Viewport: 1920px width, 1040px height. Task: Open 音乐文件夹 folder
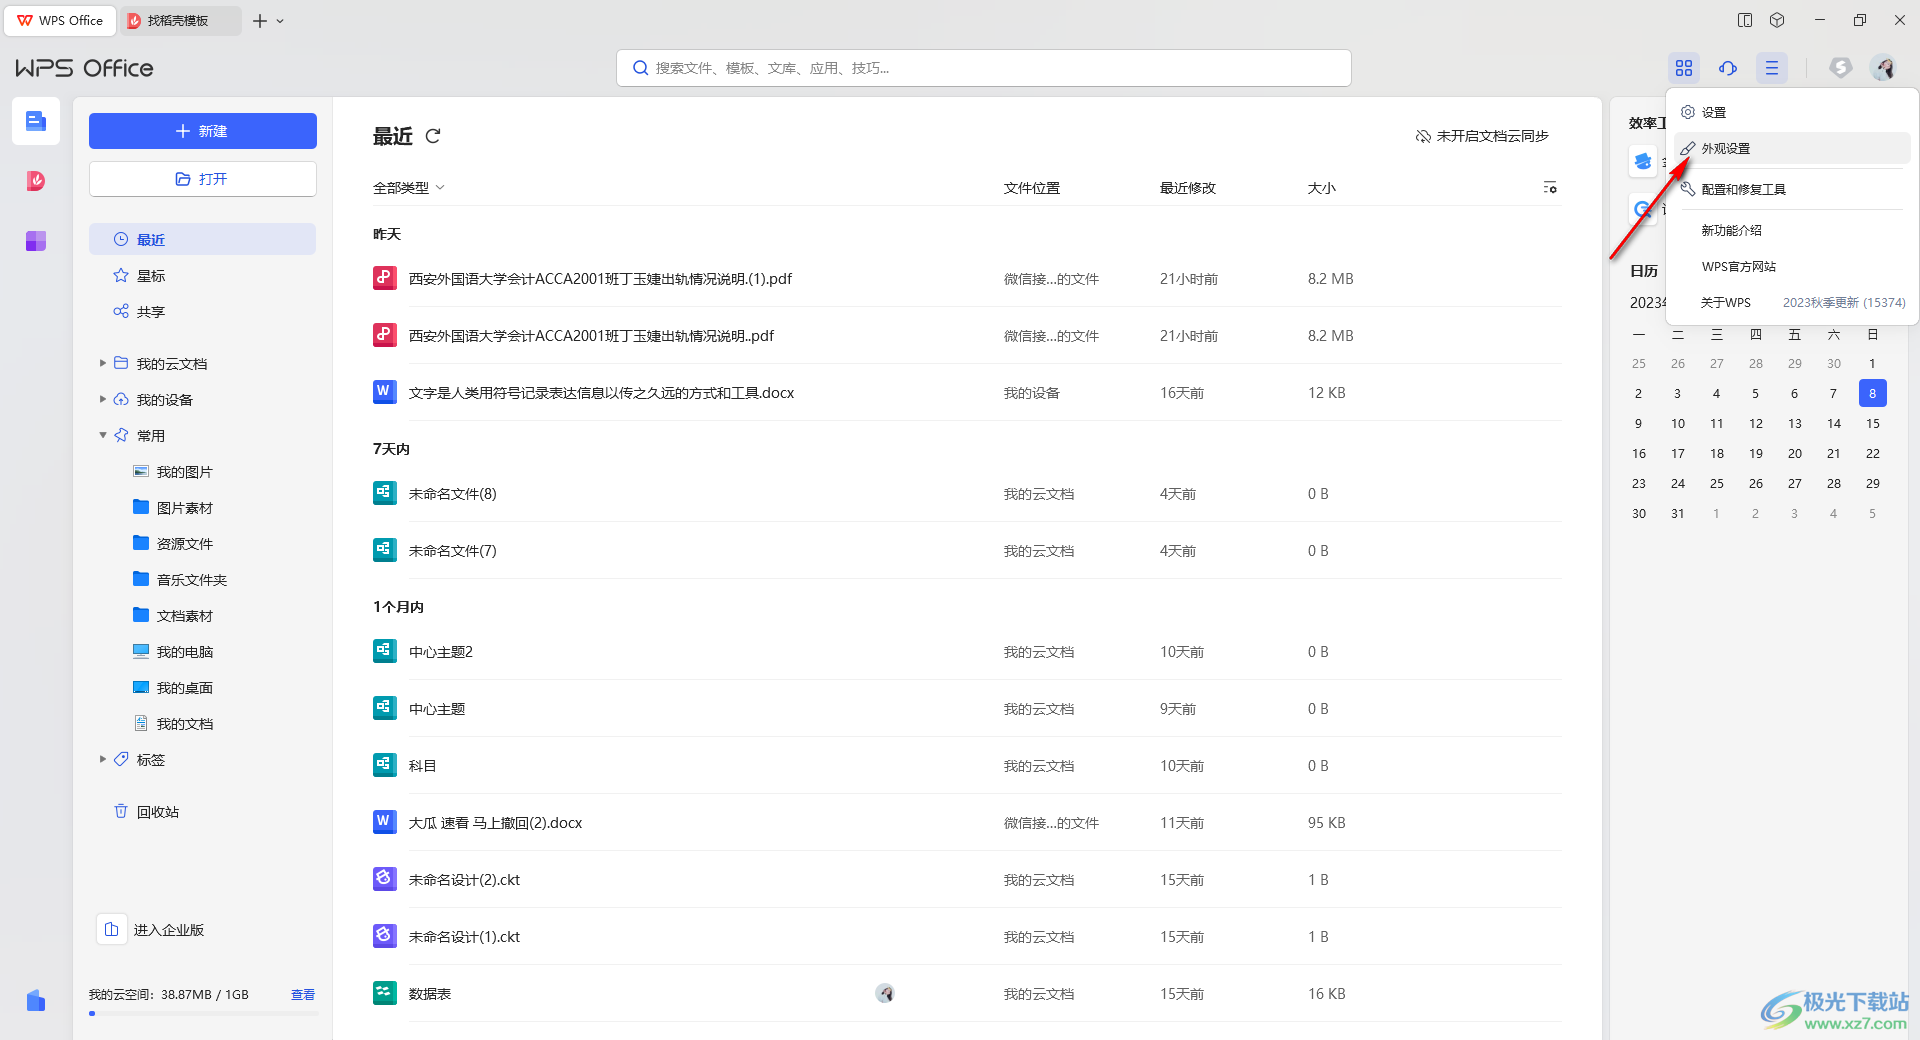click(x=180, y=580)
